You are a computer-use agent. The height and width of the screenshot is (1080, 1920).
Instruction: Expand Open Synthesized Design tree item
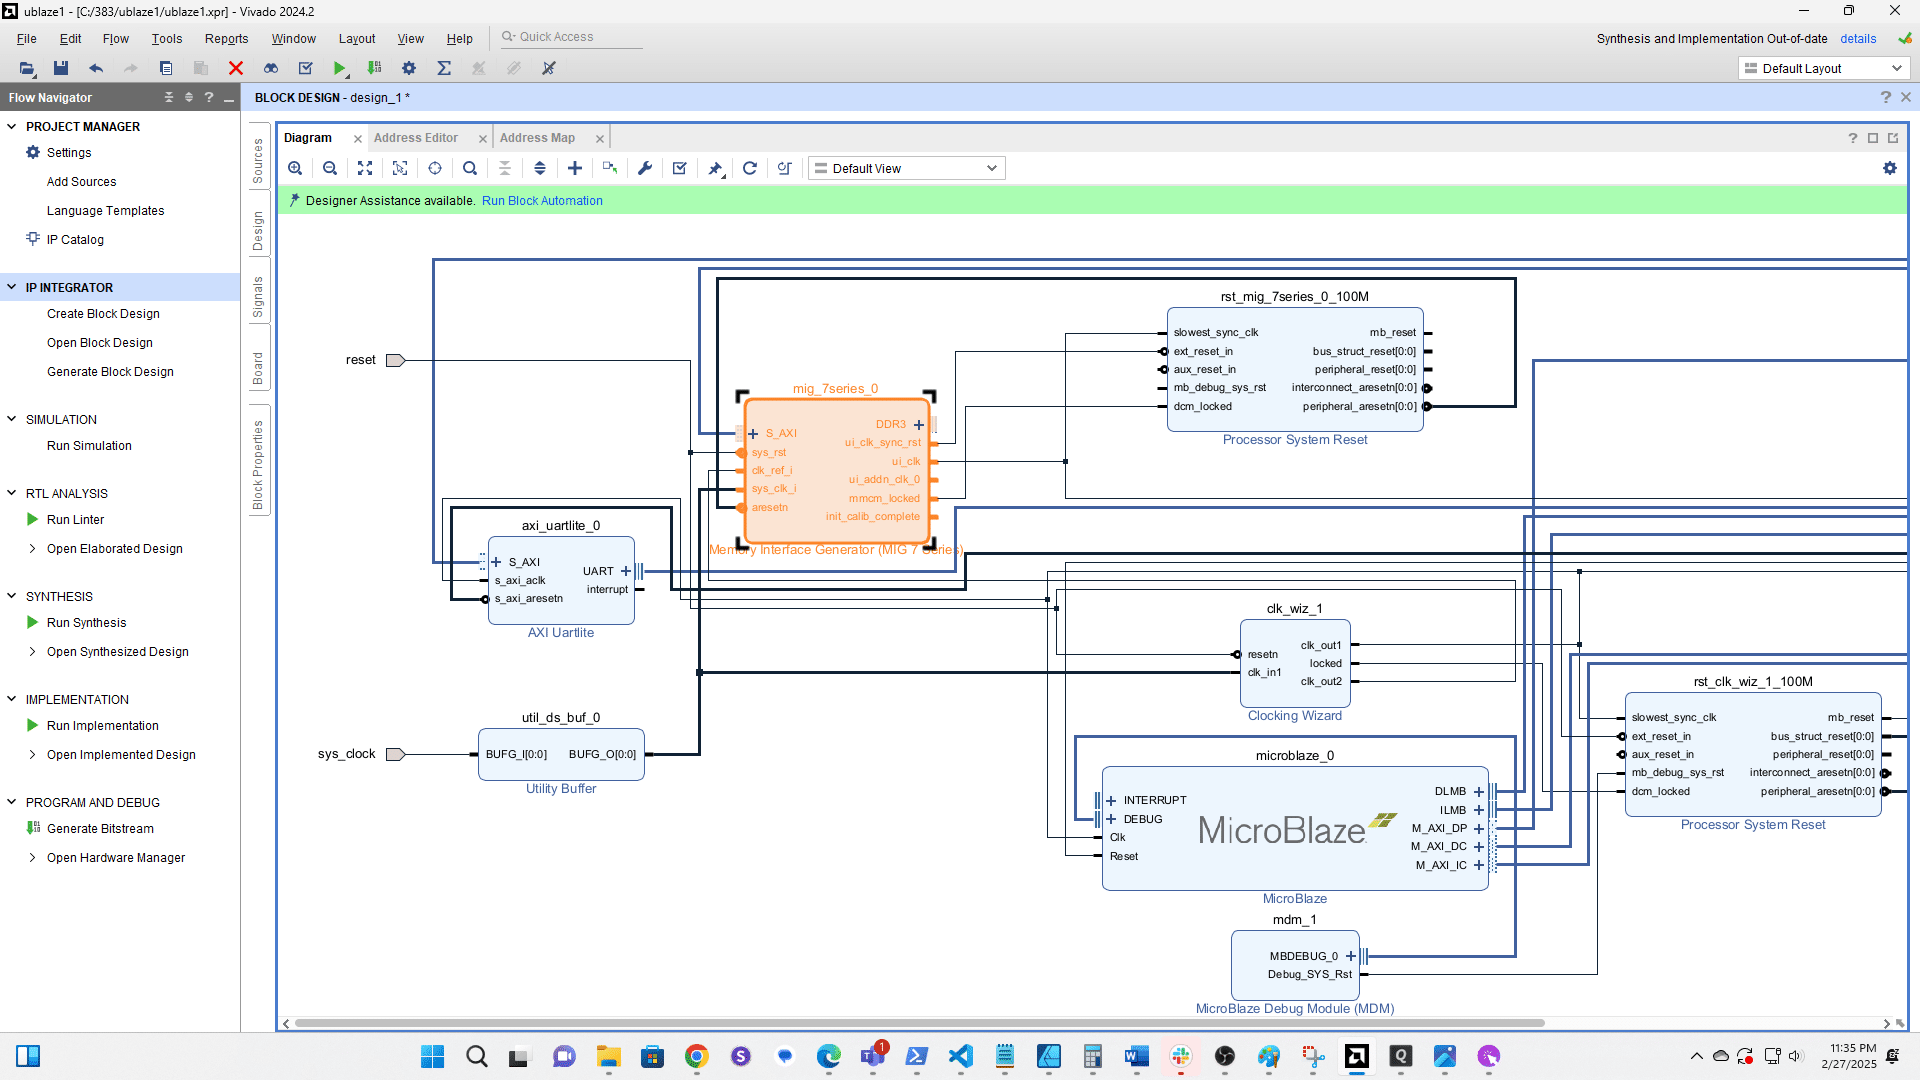(x=33, y=652)
